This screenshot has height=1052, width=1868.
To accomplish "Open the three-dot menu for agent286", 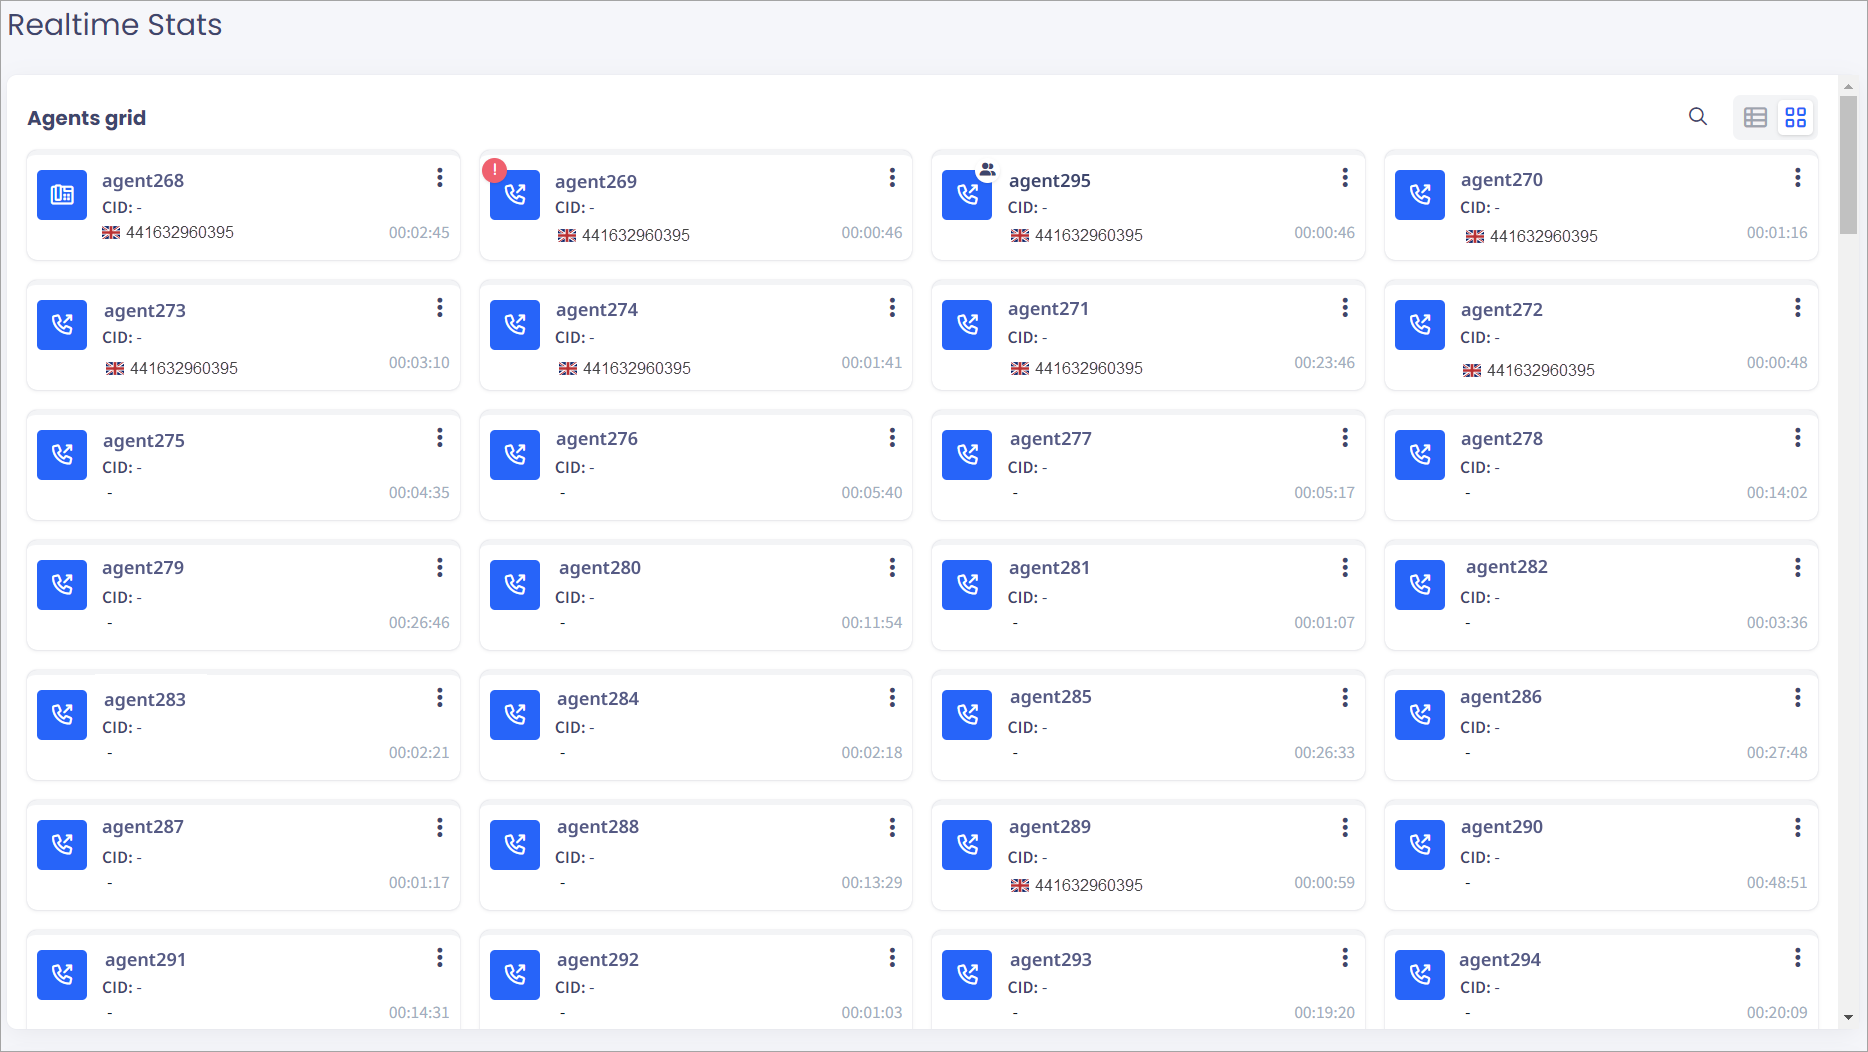I will [x=1797, y=698].
